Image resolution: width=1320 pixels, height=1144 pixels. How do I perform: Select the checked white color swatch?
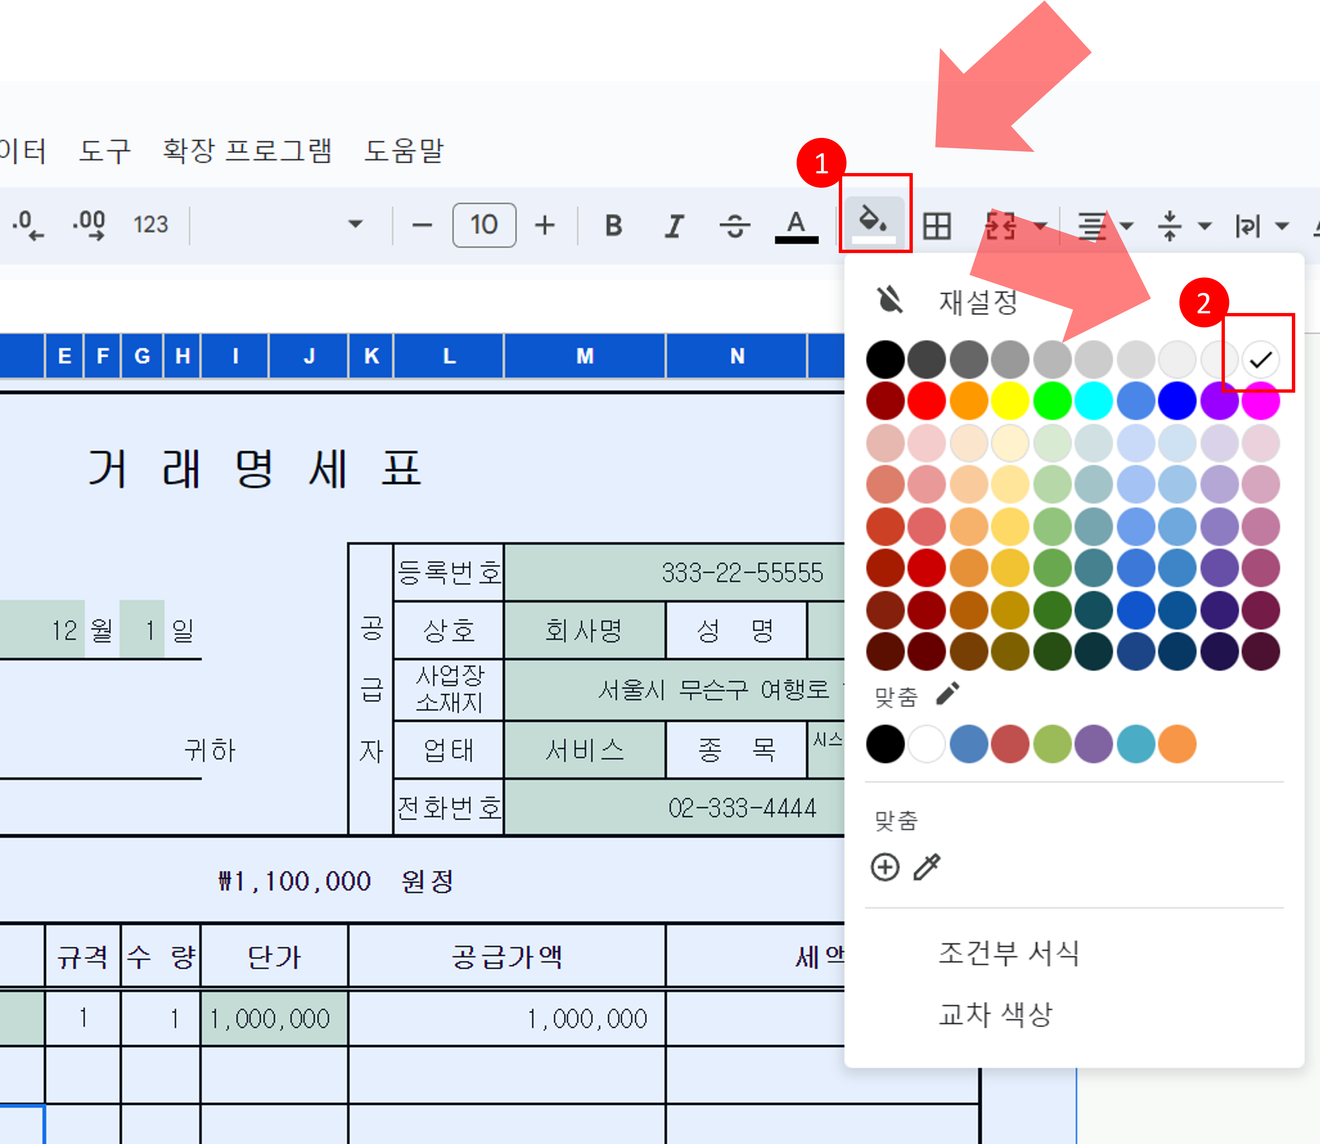coord(1260,359)
